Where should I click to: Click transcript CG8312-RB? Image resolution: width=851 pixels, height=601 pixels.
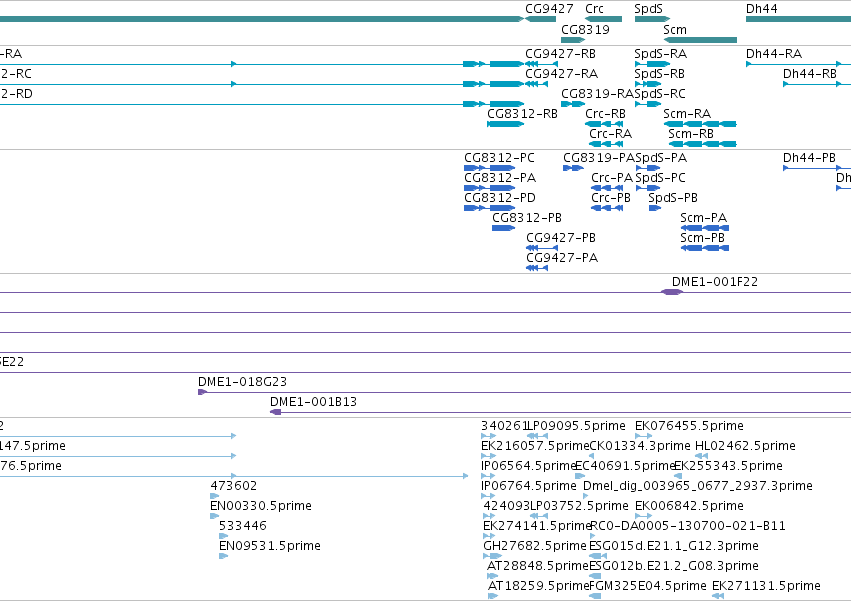click(x=522, y=114)
